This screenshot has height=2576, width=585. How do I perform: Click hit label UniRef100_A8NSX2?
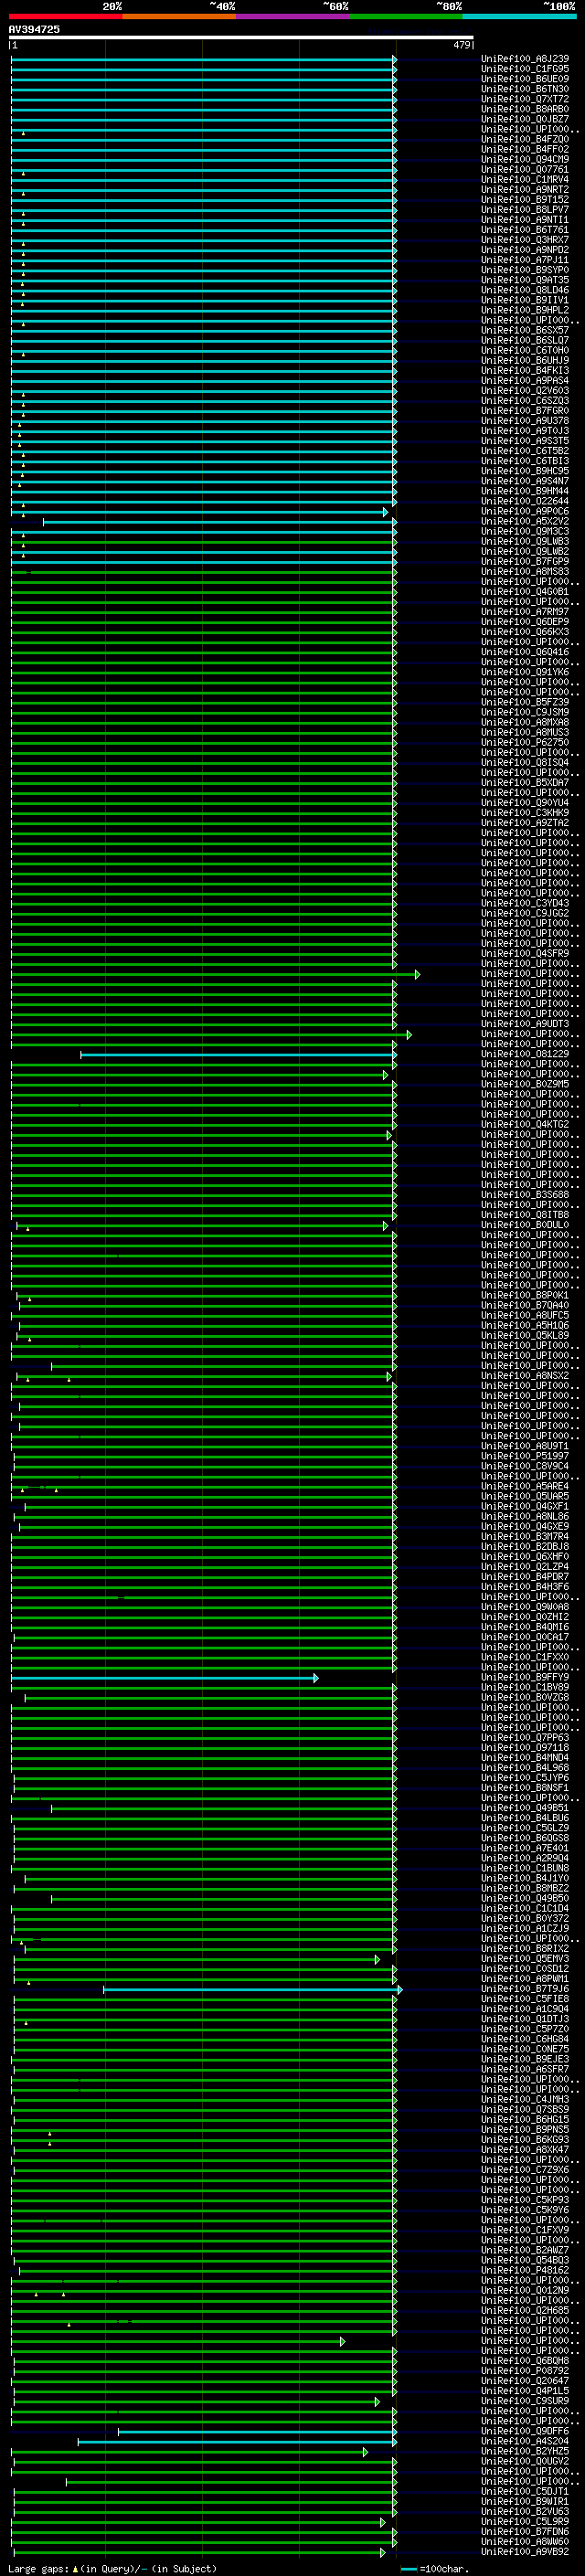[525, 1375]
